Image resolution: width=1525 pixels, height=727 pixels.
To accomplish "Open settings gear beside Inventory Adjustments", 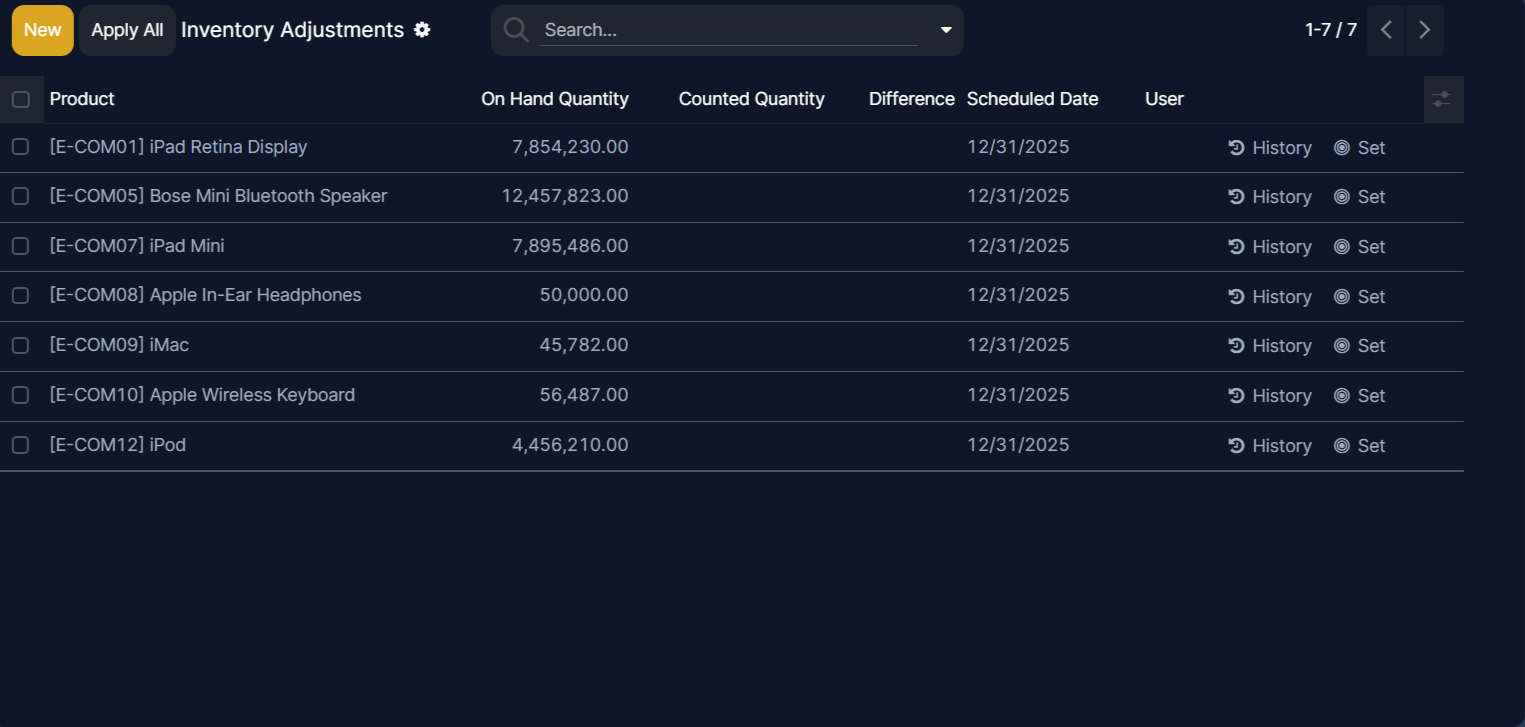I will 422,30.
